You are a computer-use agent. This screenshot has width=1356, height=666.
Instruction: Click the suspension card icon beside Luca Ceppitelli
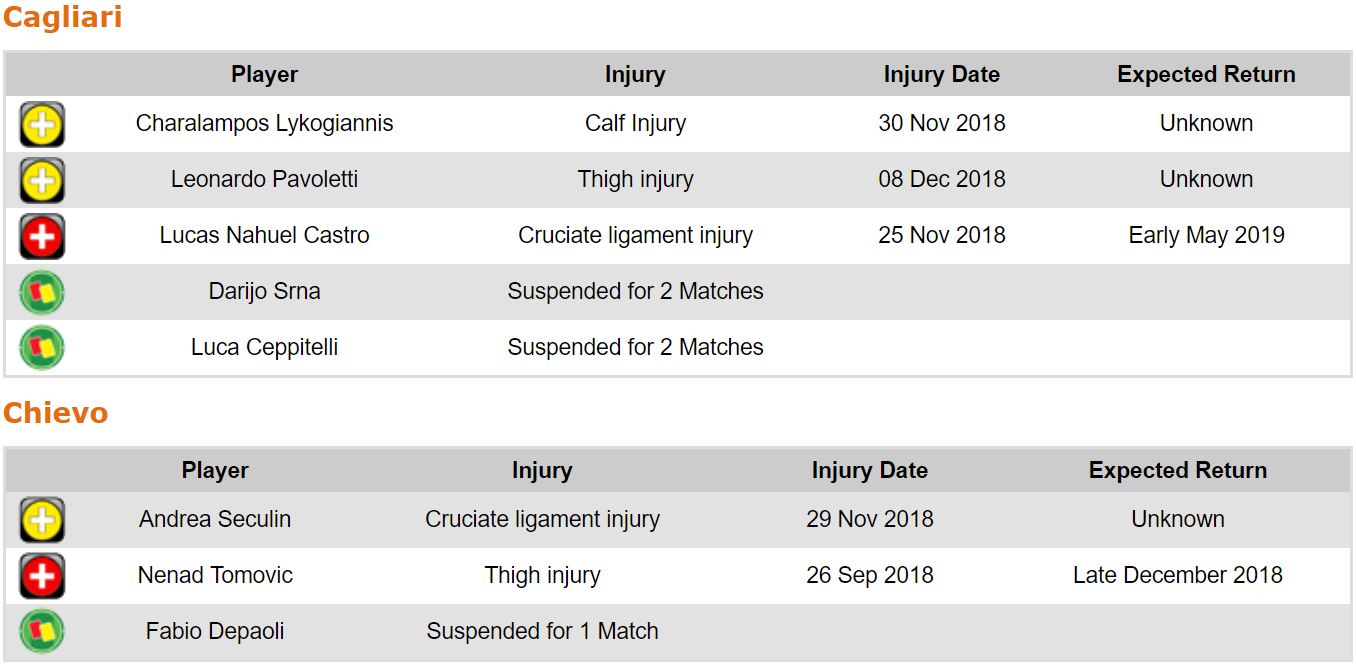click(42, 348)
